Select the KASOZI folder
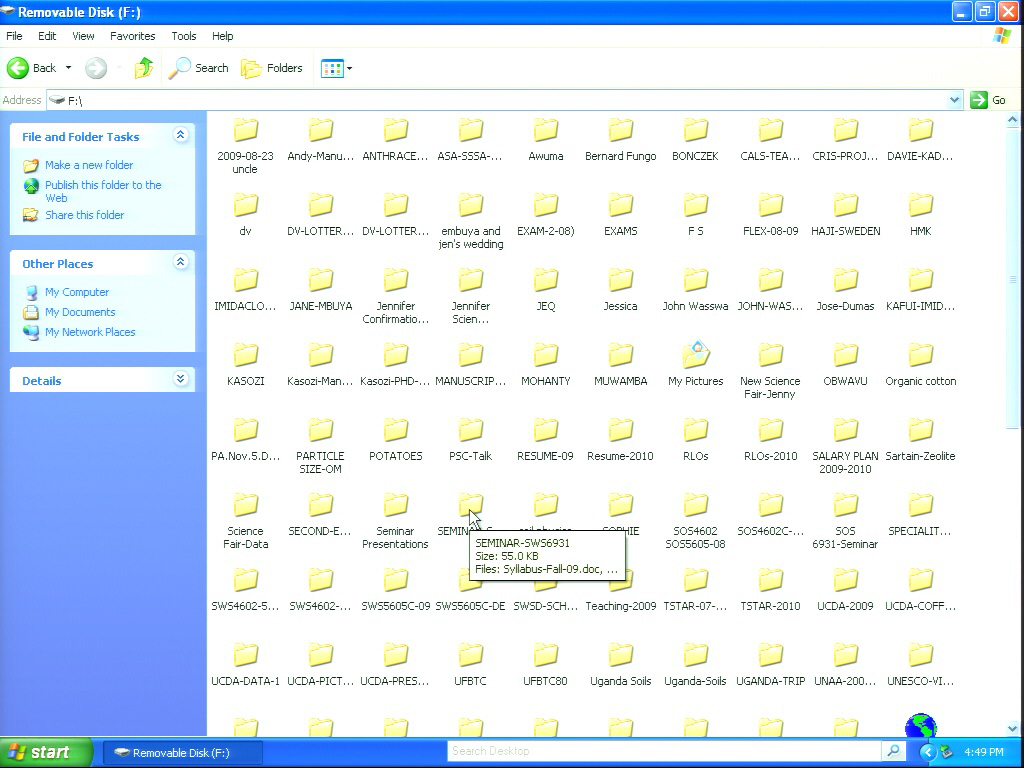Screen dimensions: 1024x768 pos(246,365)
